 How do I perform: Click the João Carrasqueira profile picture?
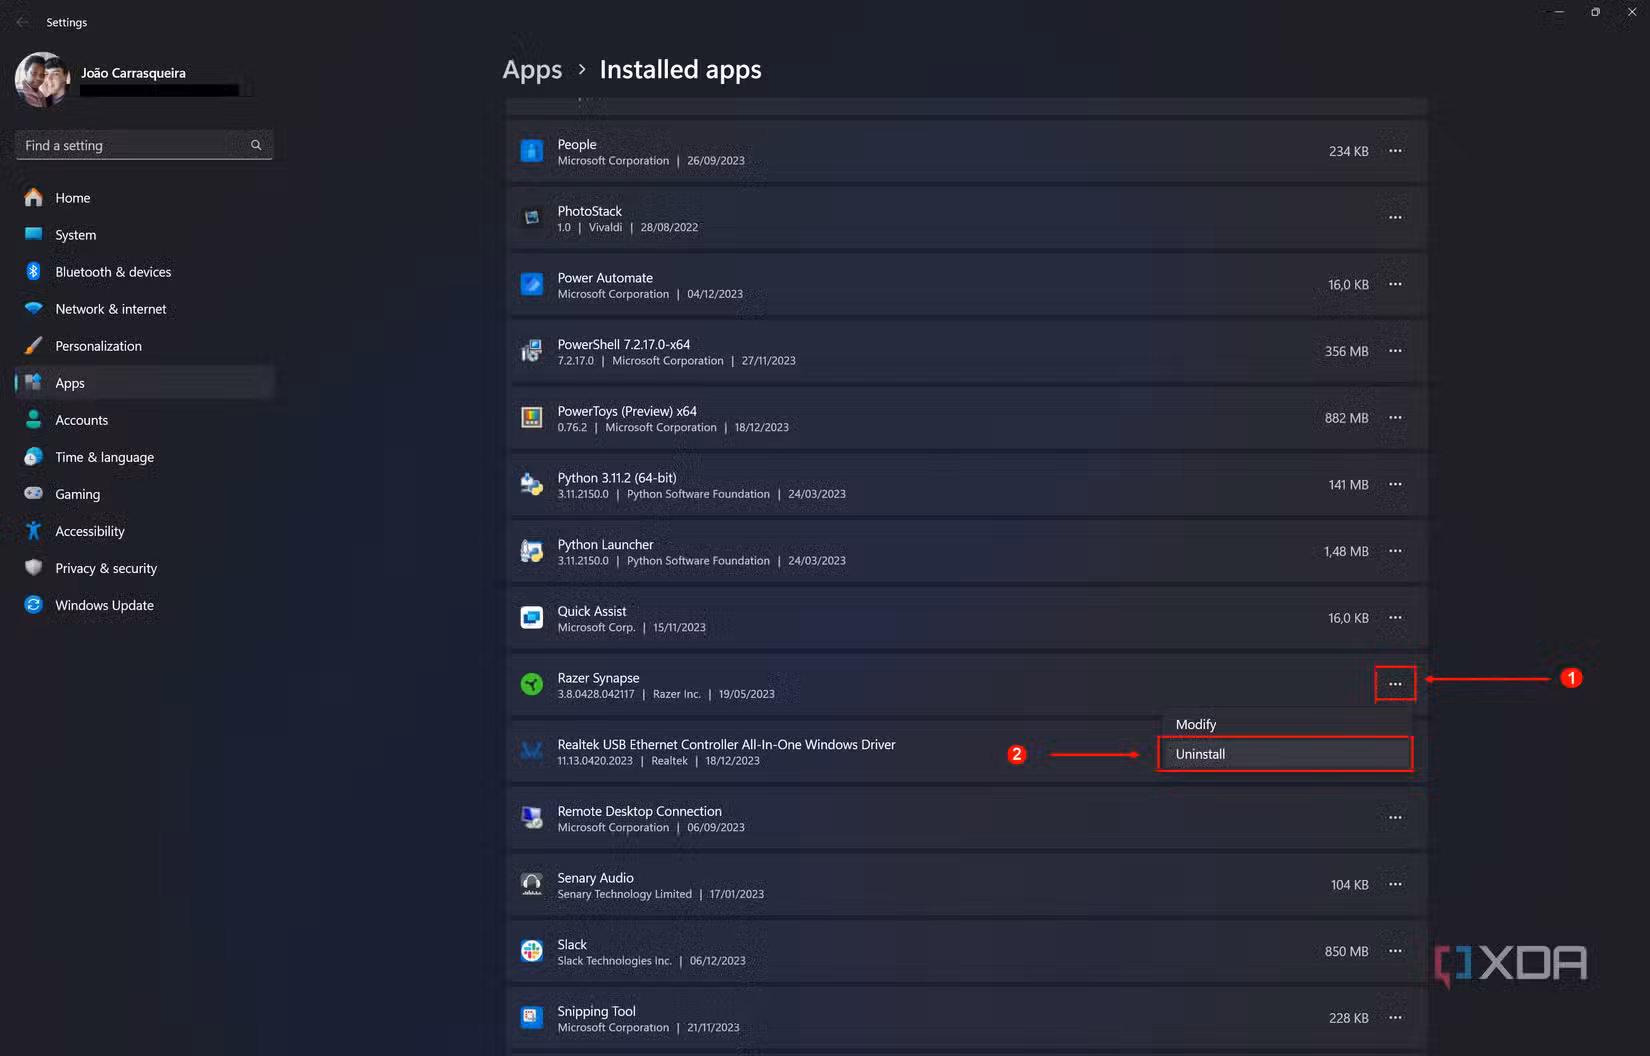tap(40, 79)
